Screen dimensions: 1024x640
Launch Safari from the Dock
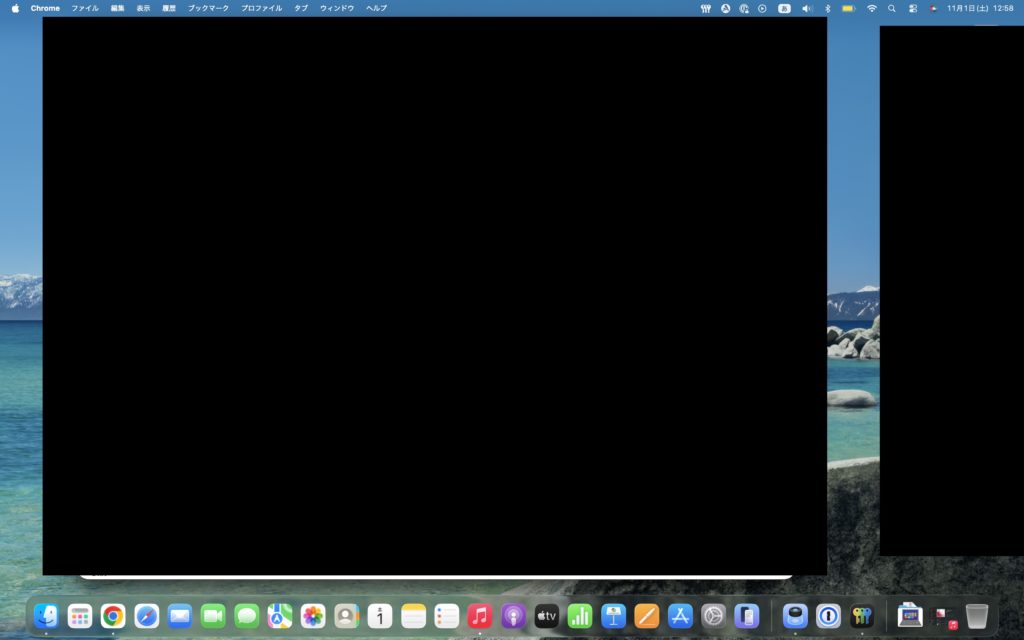147,616
